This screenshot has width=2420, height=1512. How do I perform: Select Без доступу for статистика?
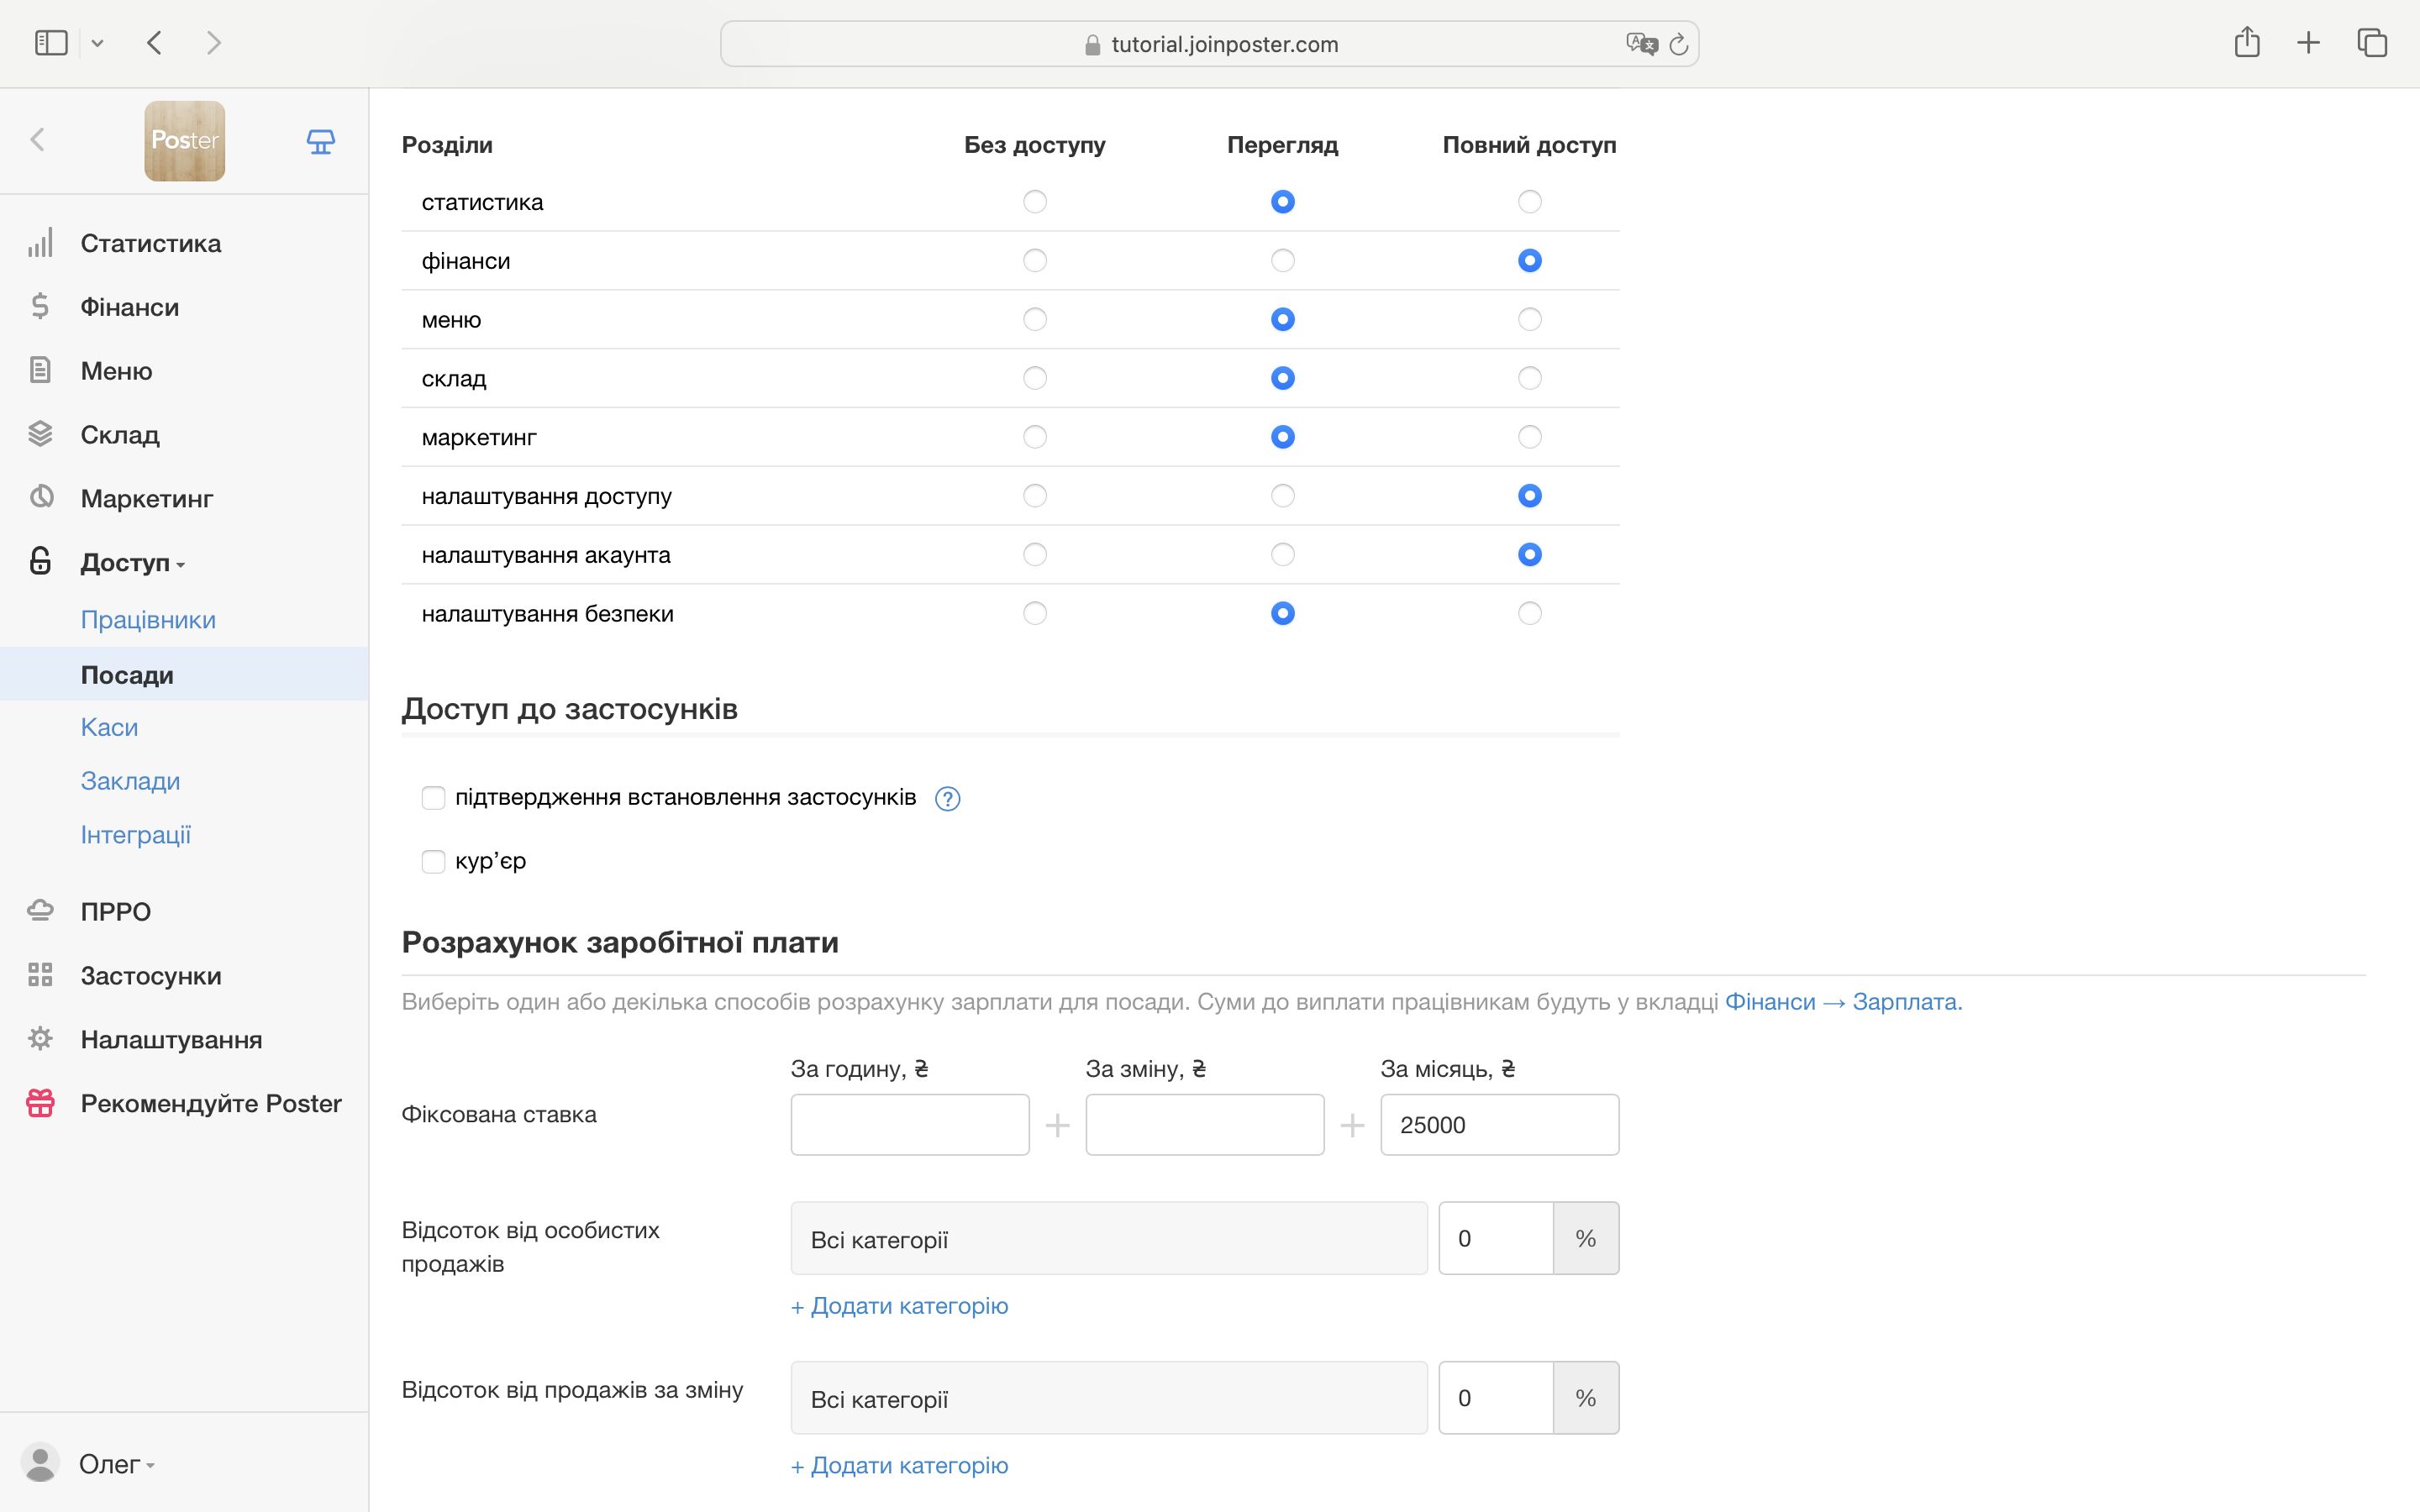click(x=1035, y=202)
